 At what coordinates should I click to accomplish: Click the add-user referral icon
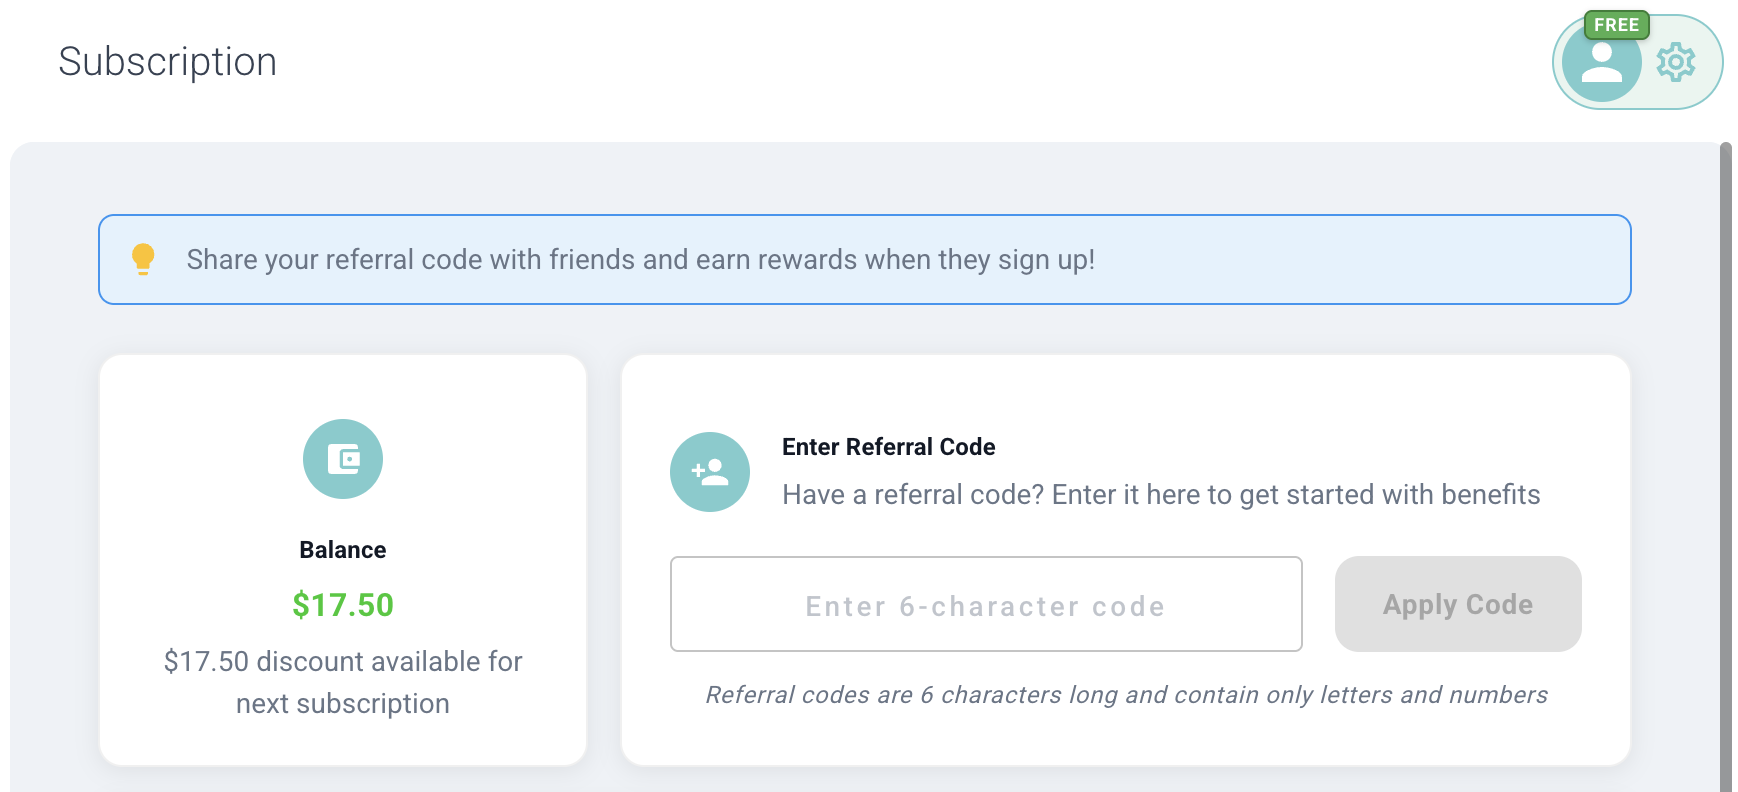(x=709, y=471)
